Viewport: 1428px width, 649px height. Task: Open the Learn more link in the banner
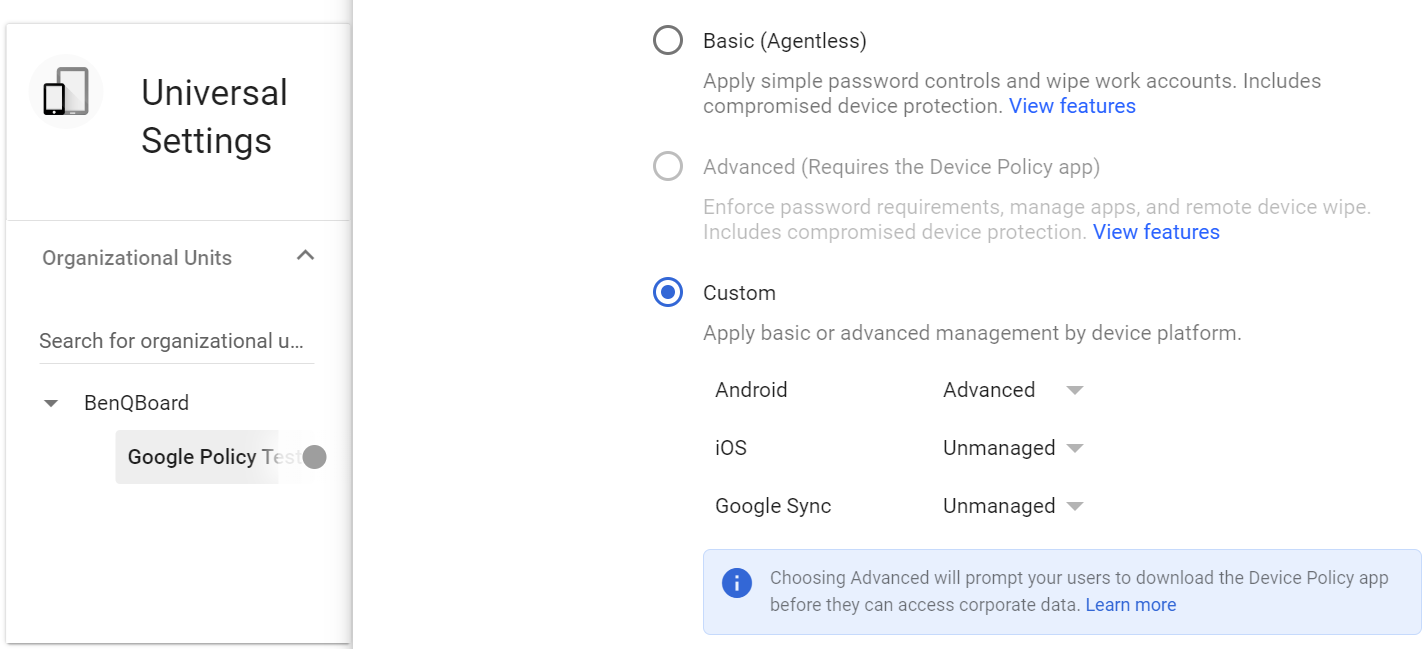tap(1131, 604)
